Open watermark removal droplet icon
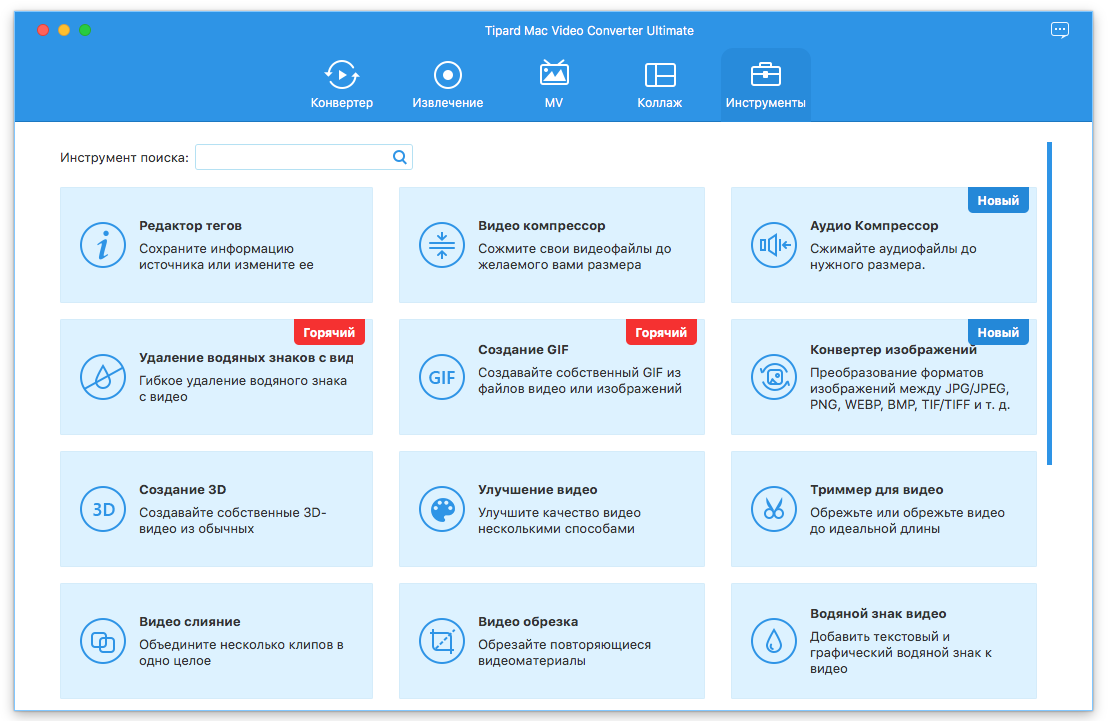The image size is (1113, 721). 102,377
